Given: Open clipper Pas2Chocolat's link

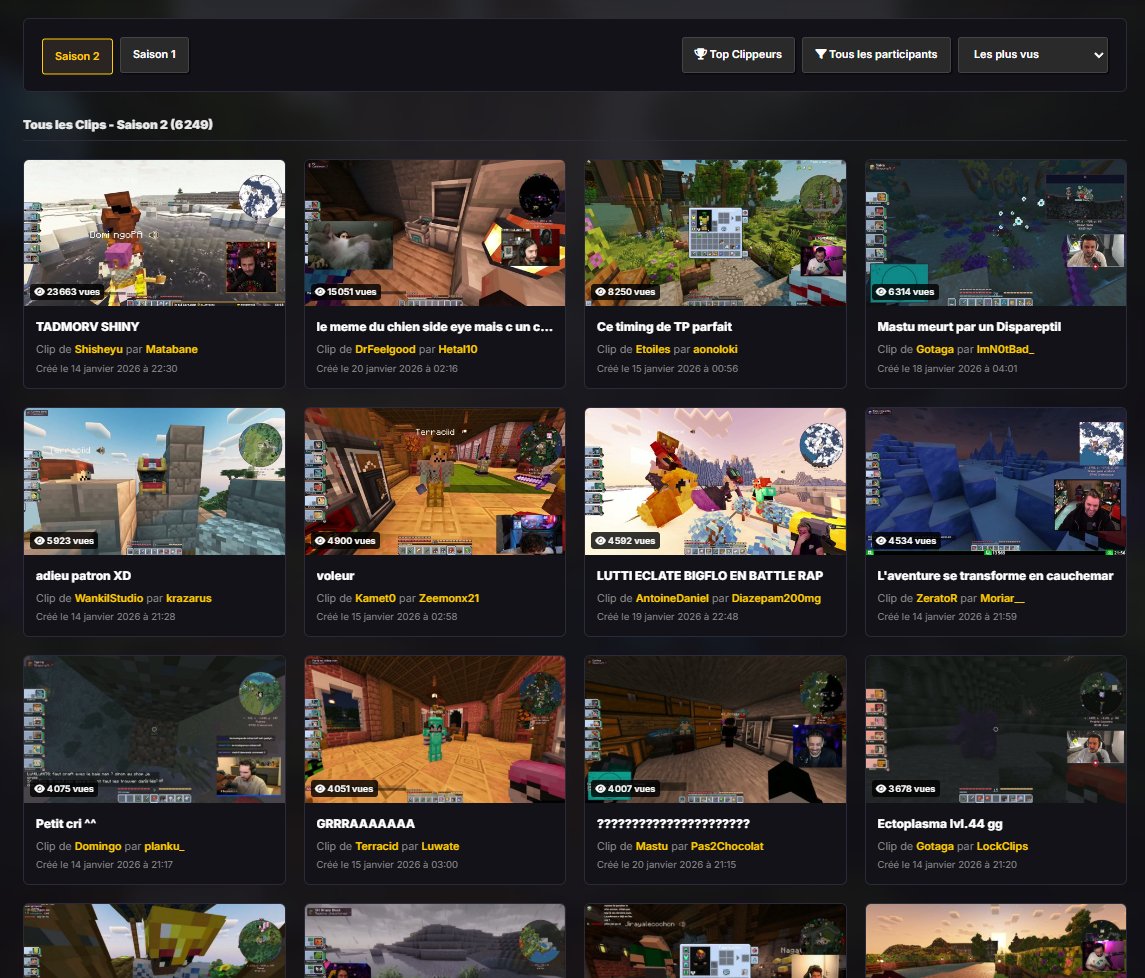Looking at the screenshot, I should [x=727, y=847].
